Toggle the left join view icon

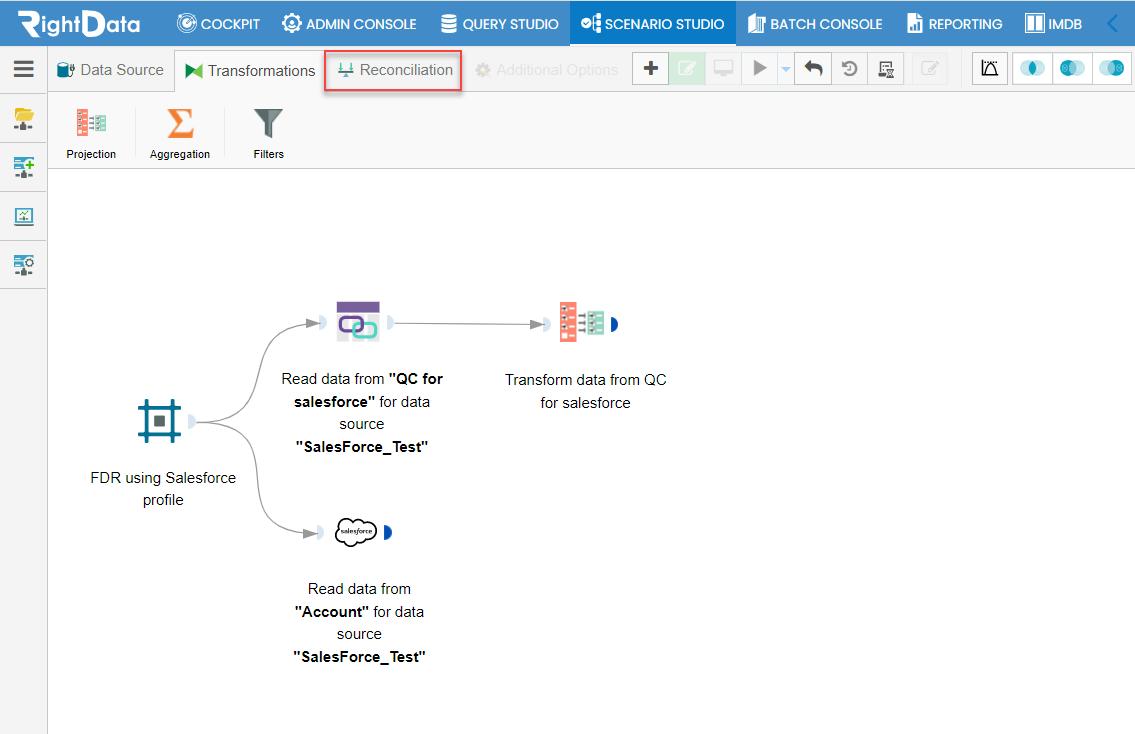pos(1032,69)
